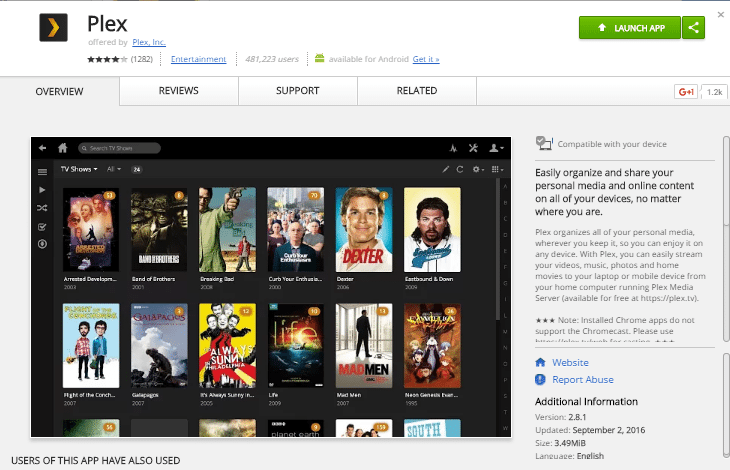Click the Plex title heading
The image size is (730, 470).
pyautogui.click(x=107, y=24)
